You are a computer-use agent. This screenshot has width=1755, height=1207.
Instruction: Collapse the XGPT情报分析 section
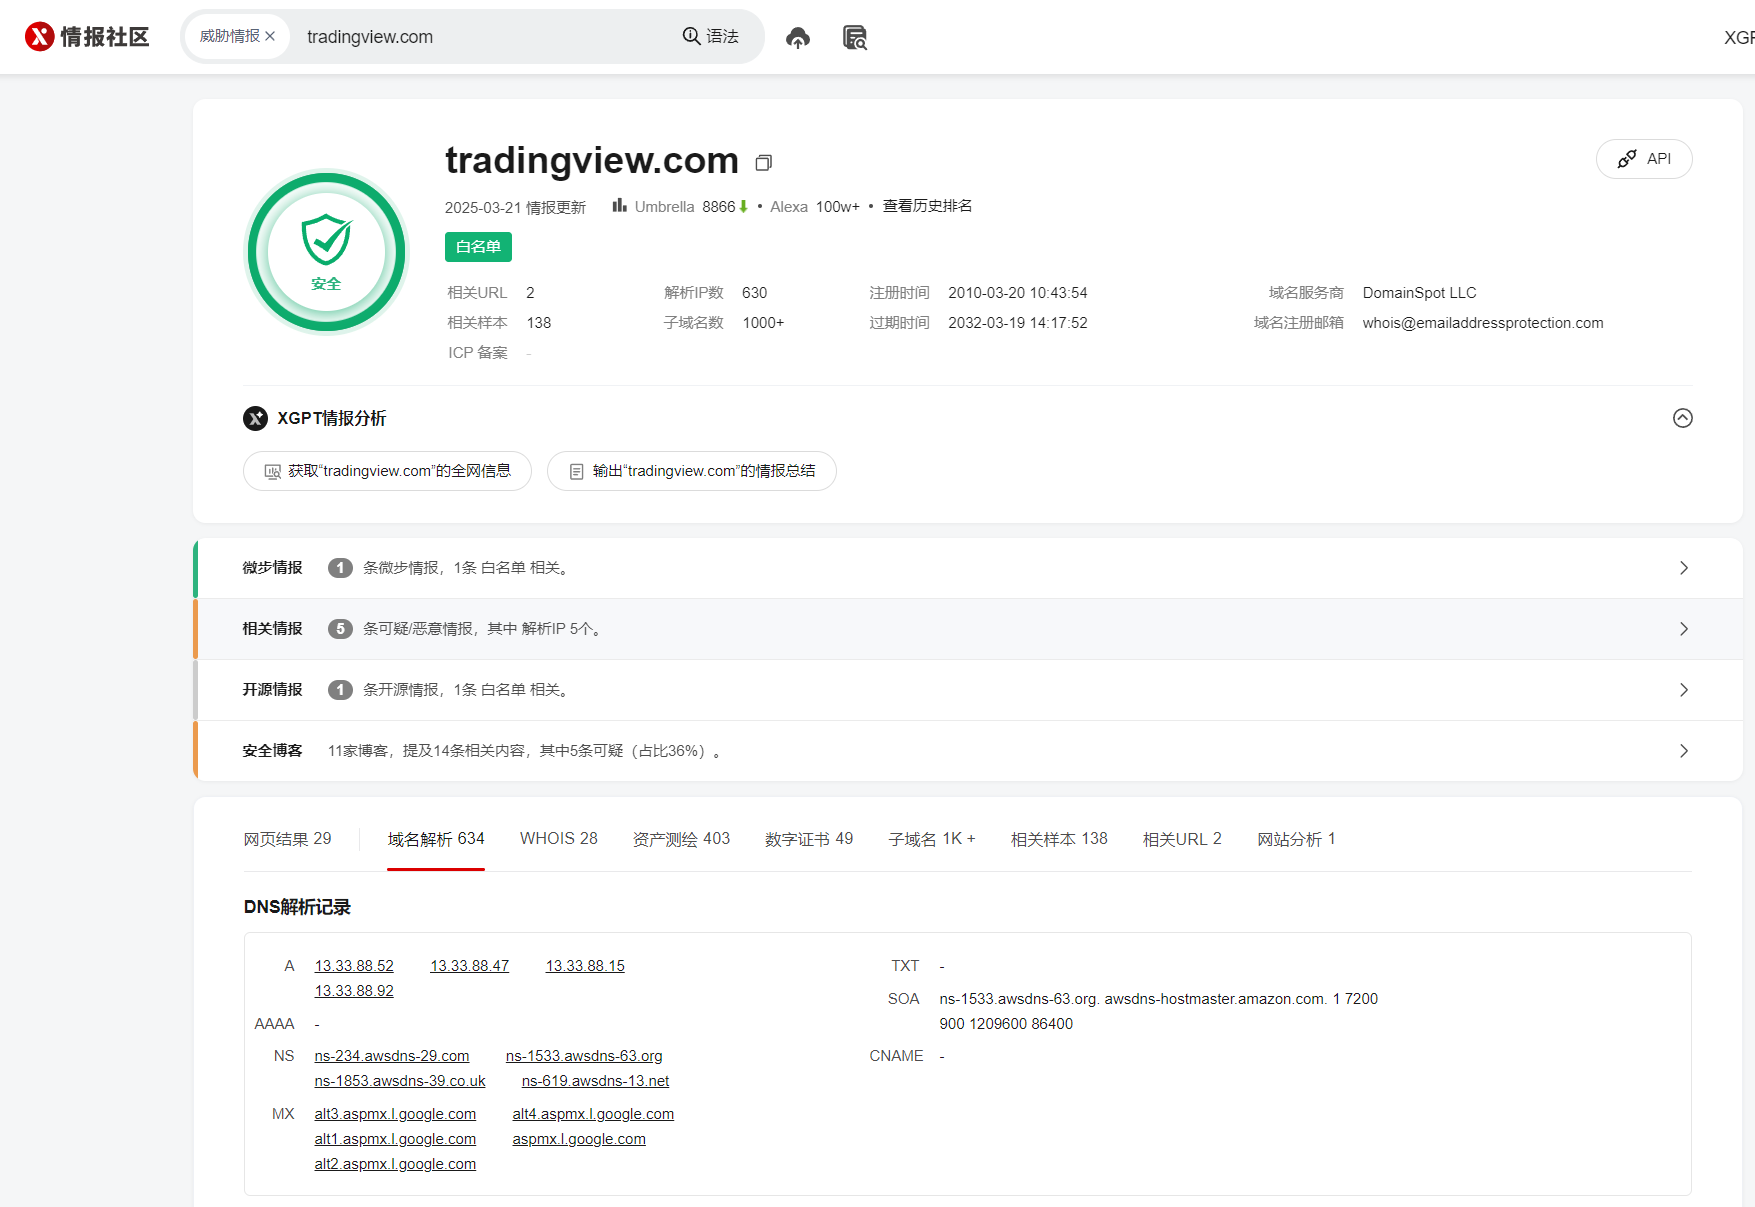1682,418
